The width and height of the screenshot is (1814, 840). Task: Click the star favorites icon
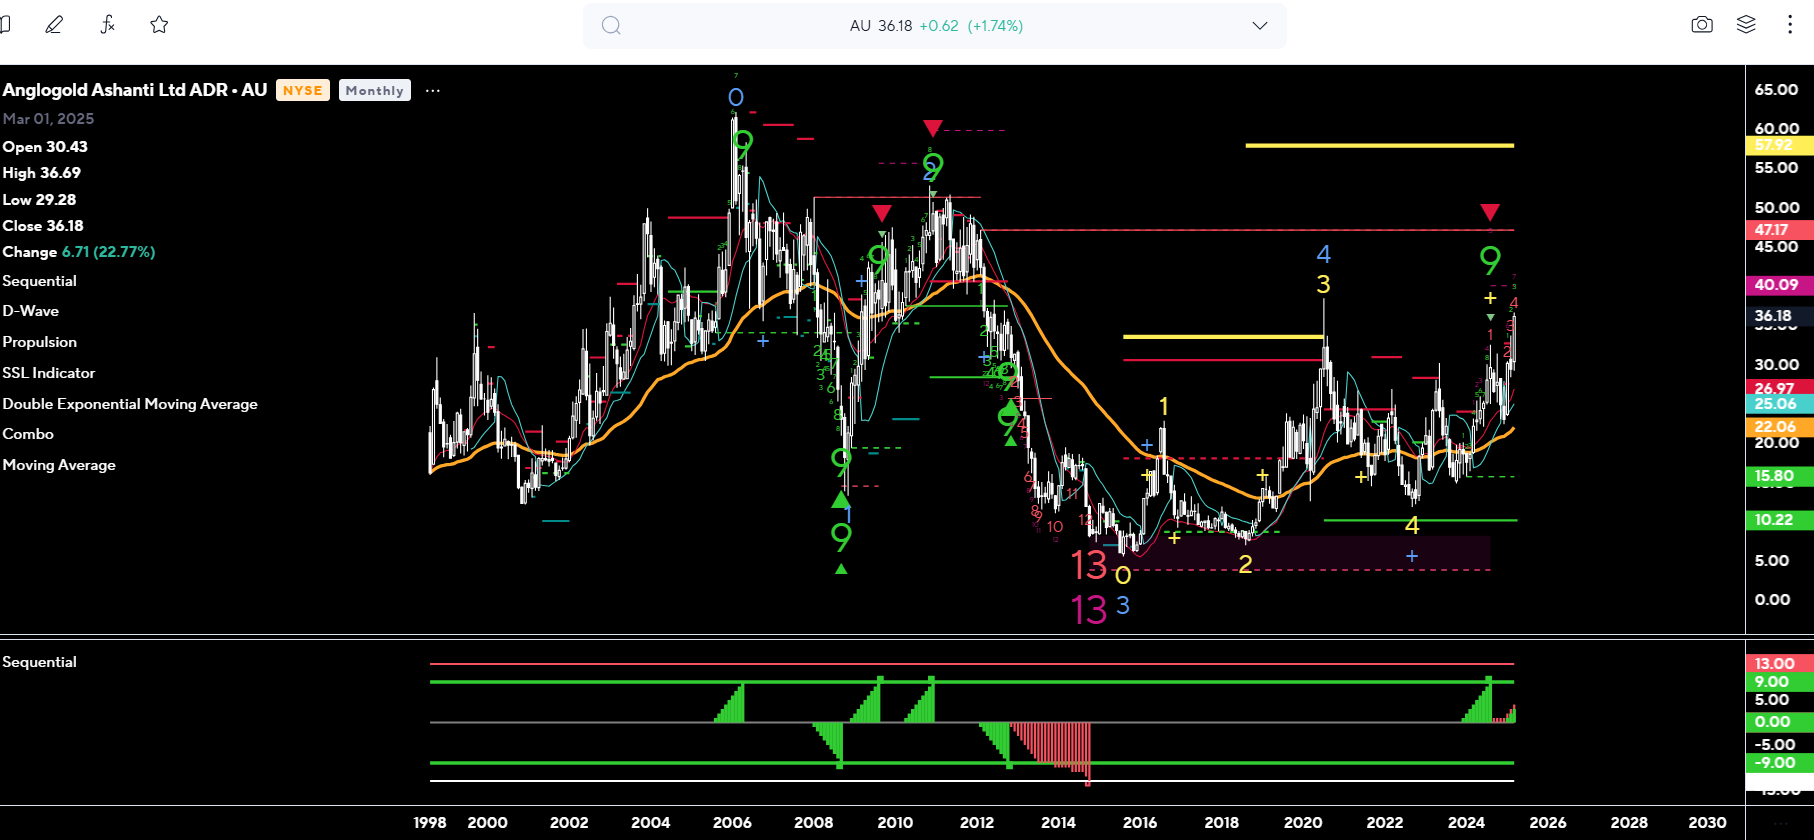(x=159, y=25)
